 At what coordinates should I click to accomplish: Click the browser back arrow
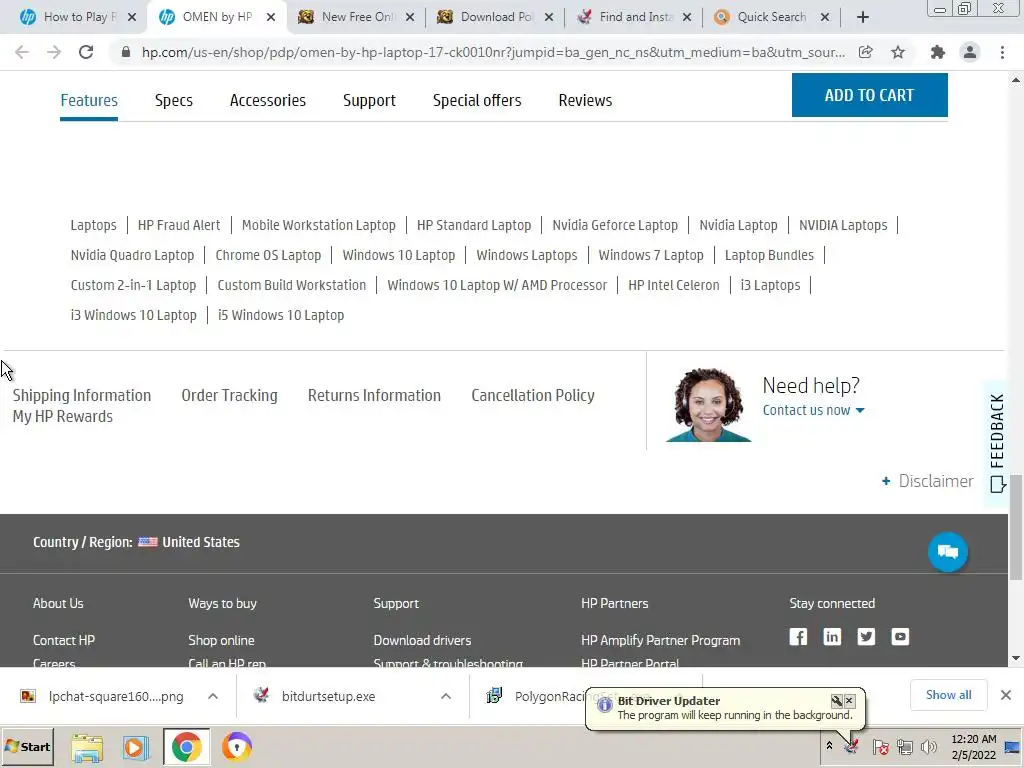coord(22,52)
